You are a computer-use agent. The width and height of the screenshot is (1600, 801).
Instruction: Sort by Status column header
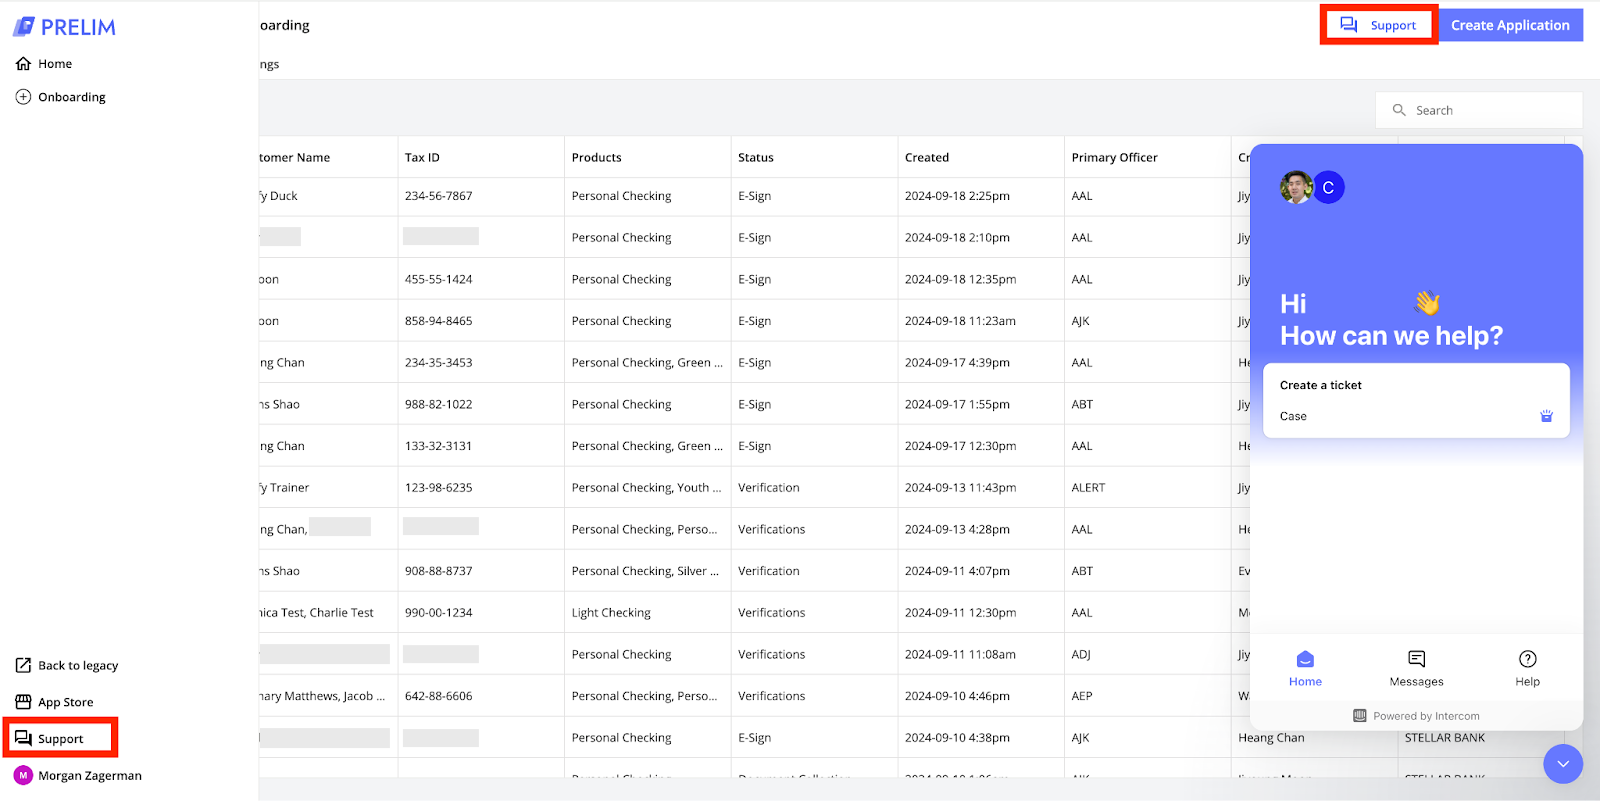click(x=756, y=158)
